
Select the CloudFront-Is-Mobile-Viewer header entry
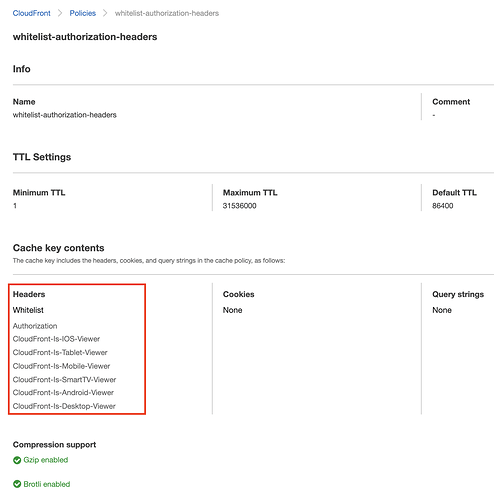coord(61,366)
